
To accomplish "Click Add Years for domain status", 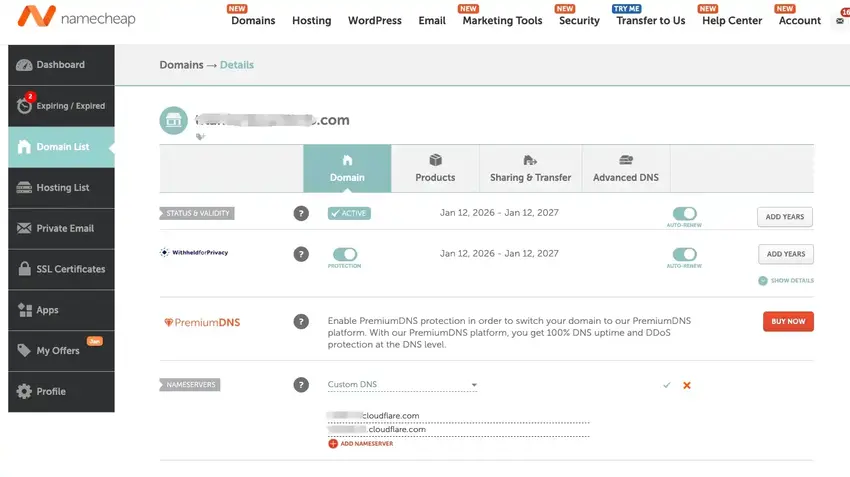I will (784, 217).
